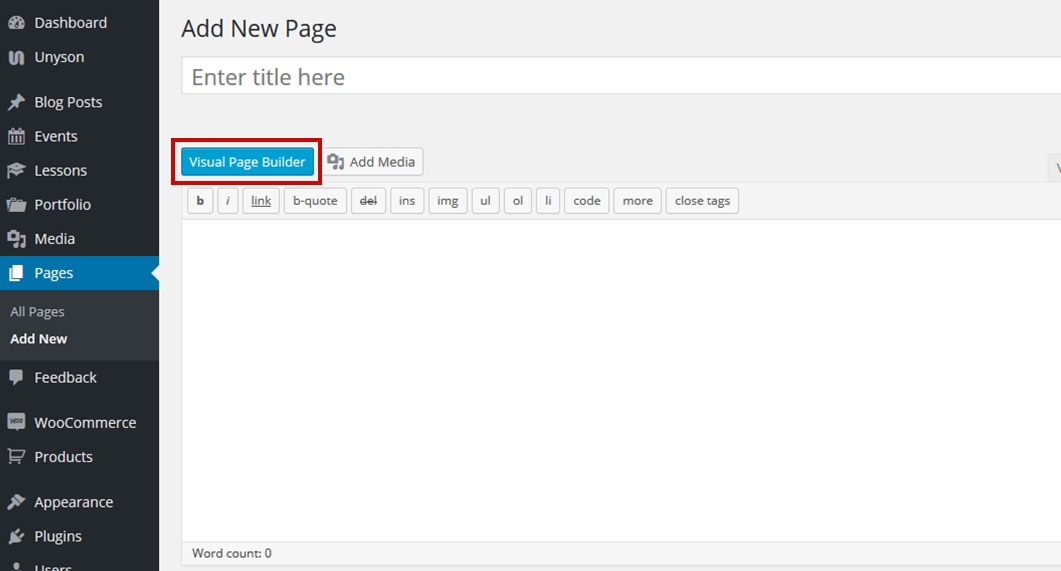The height and width of the screenshot is (571, 1061).
Task: Click the Add Media button
Action: point(371,162)
